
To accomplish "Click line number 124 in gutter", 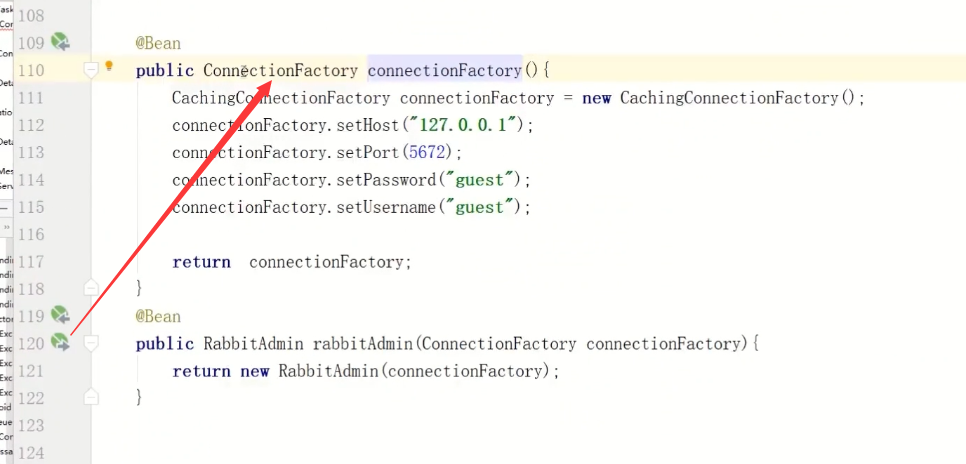I will coord(31,453).
